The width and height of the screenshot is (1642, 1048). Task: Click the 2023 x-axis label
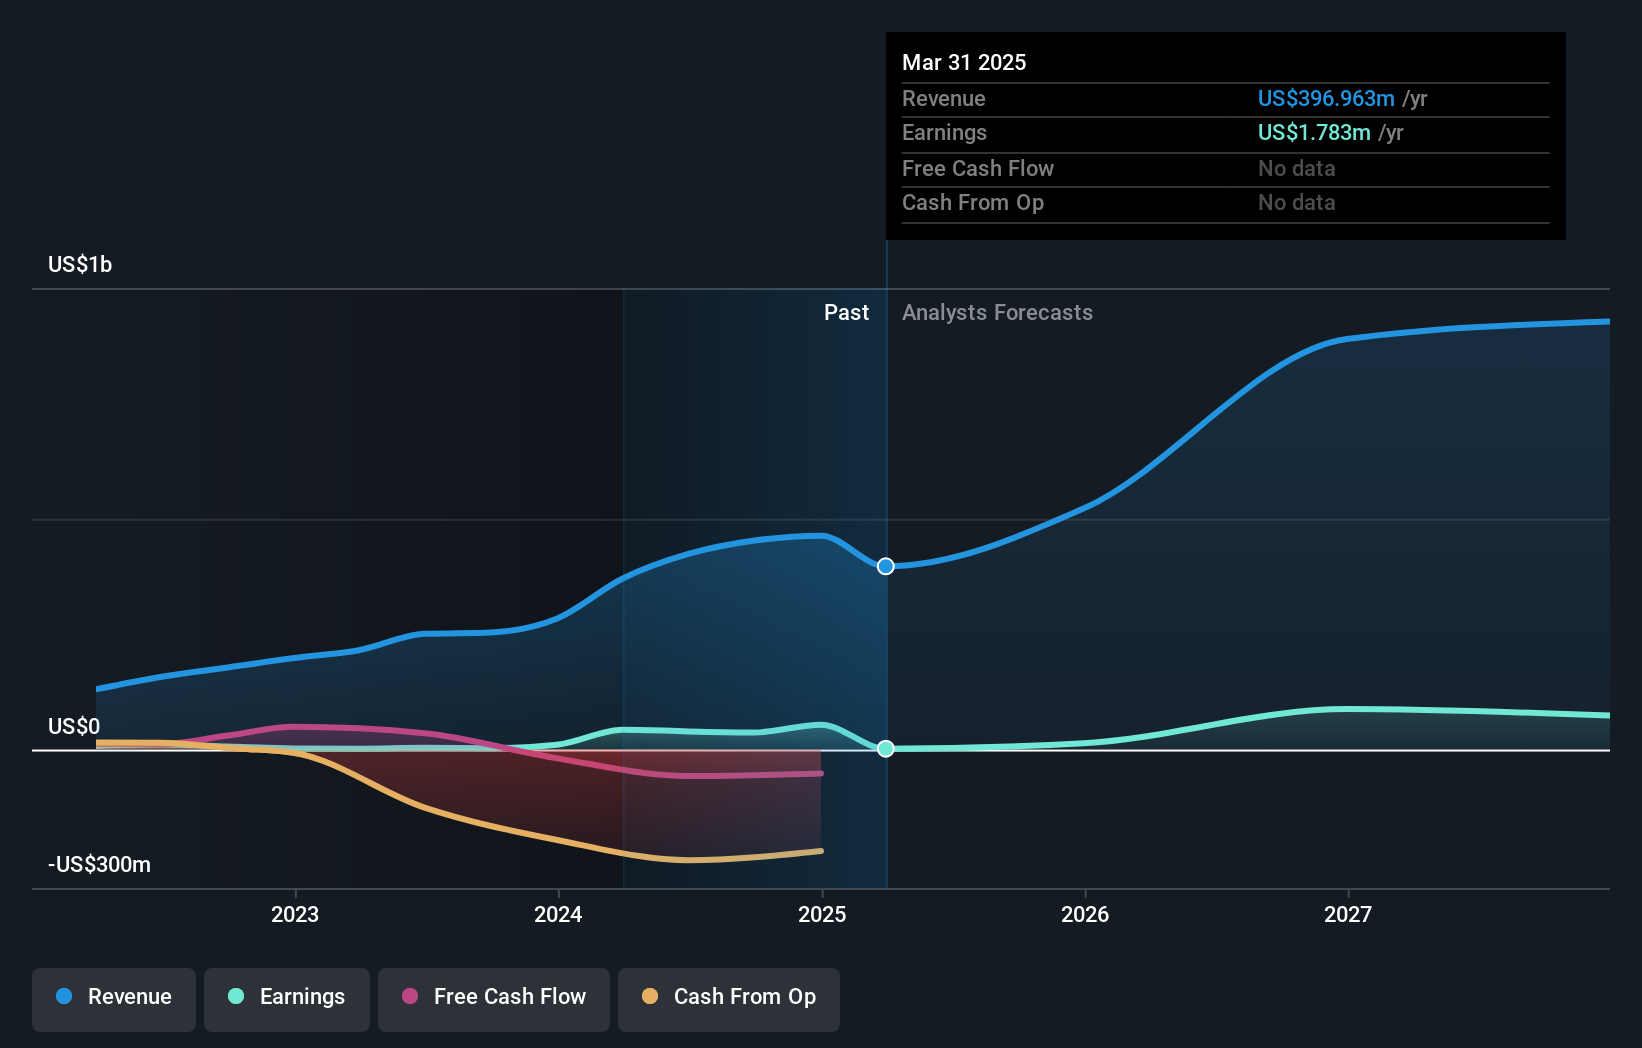click(295, 914)
